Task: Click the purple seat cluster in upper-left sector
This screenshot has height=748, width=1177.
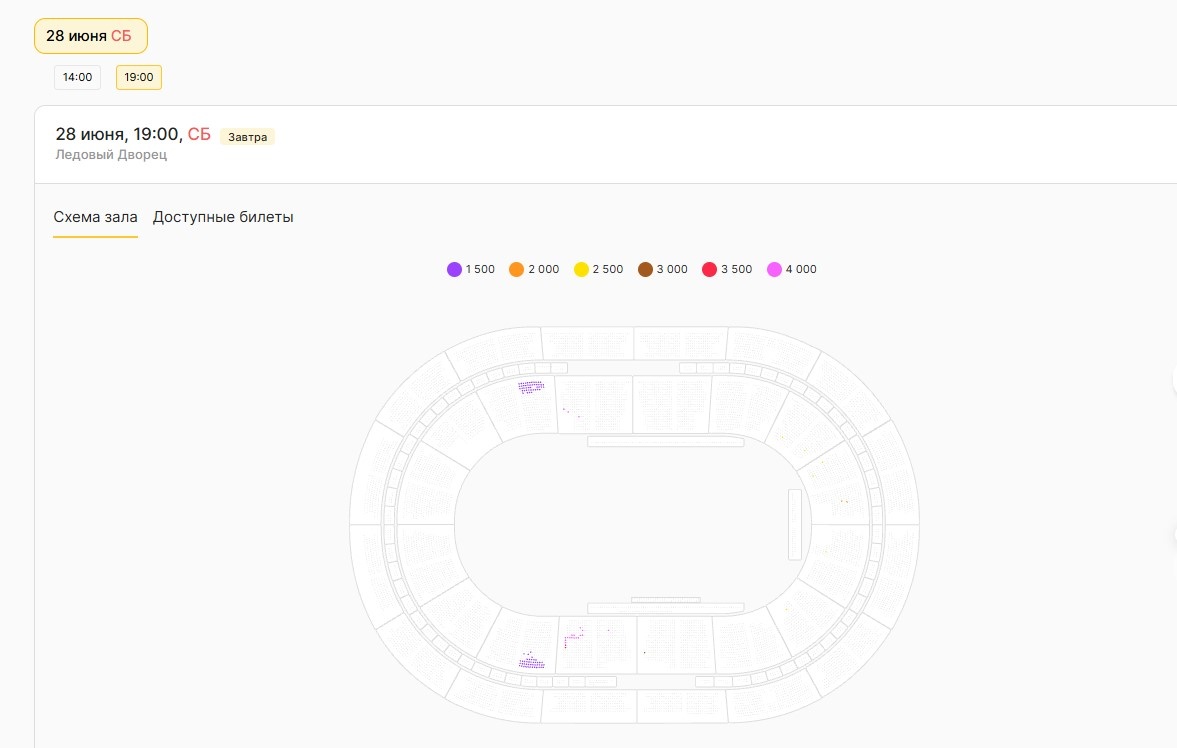Action: [531, 387]
